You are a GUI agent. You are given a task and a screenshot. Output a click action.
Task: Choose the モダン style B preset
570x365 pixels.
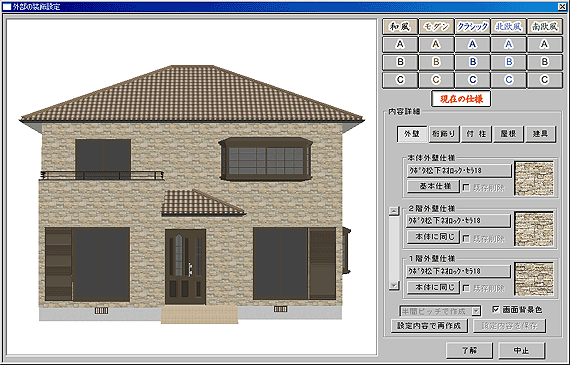coord(436,62)
